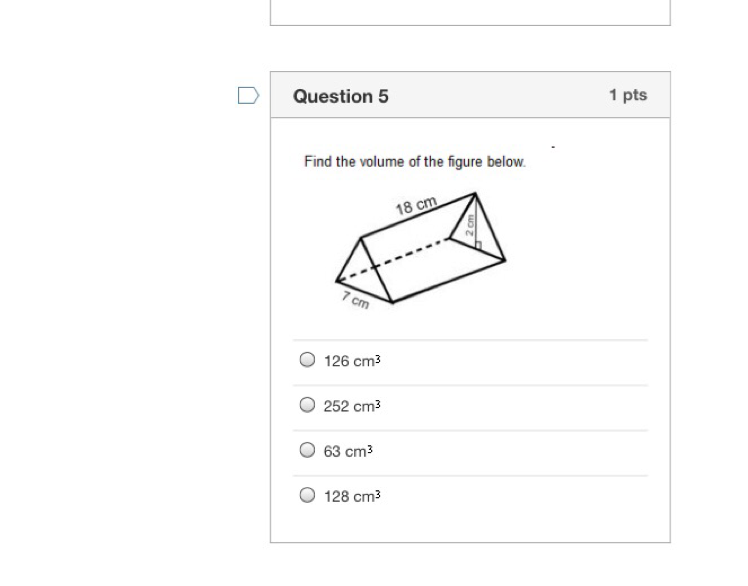
Task: Choose the 252 cm³ radio option
Action: coord(307,405)
